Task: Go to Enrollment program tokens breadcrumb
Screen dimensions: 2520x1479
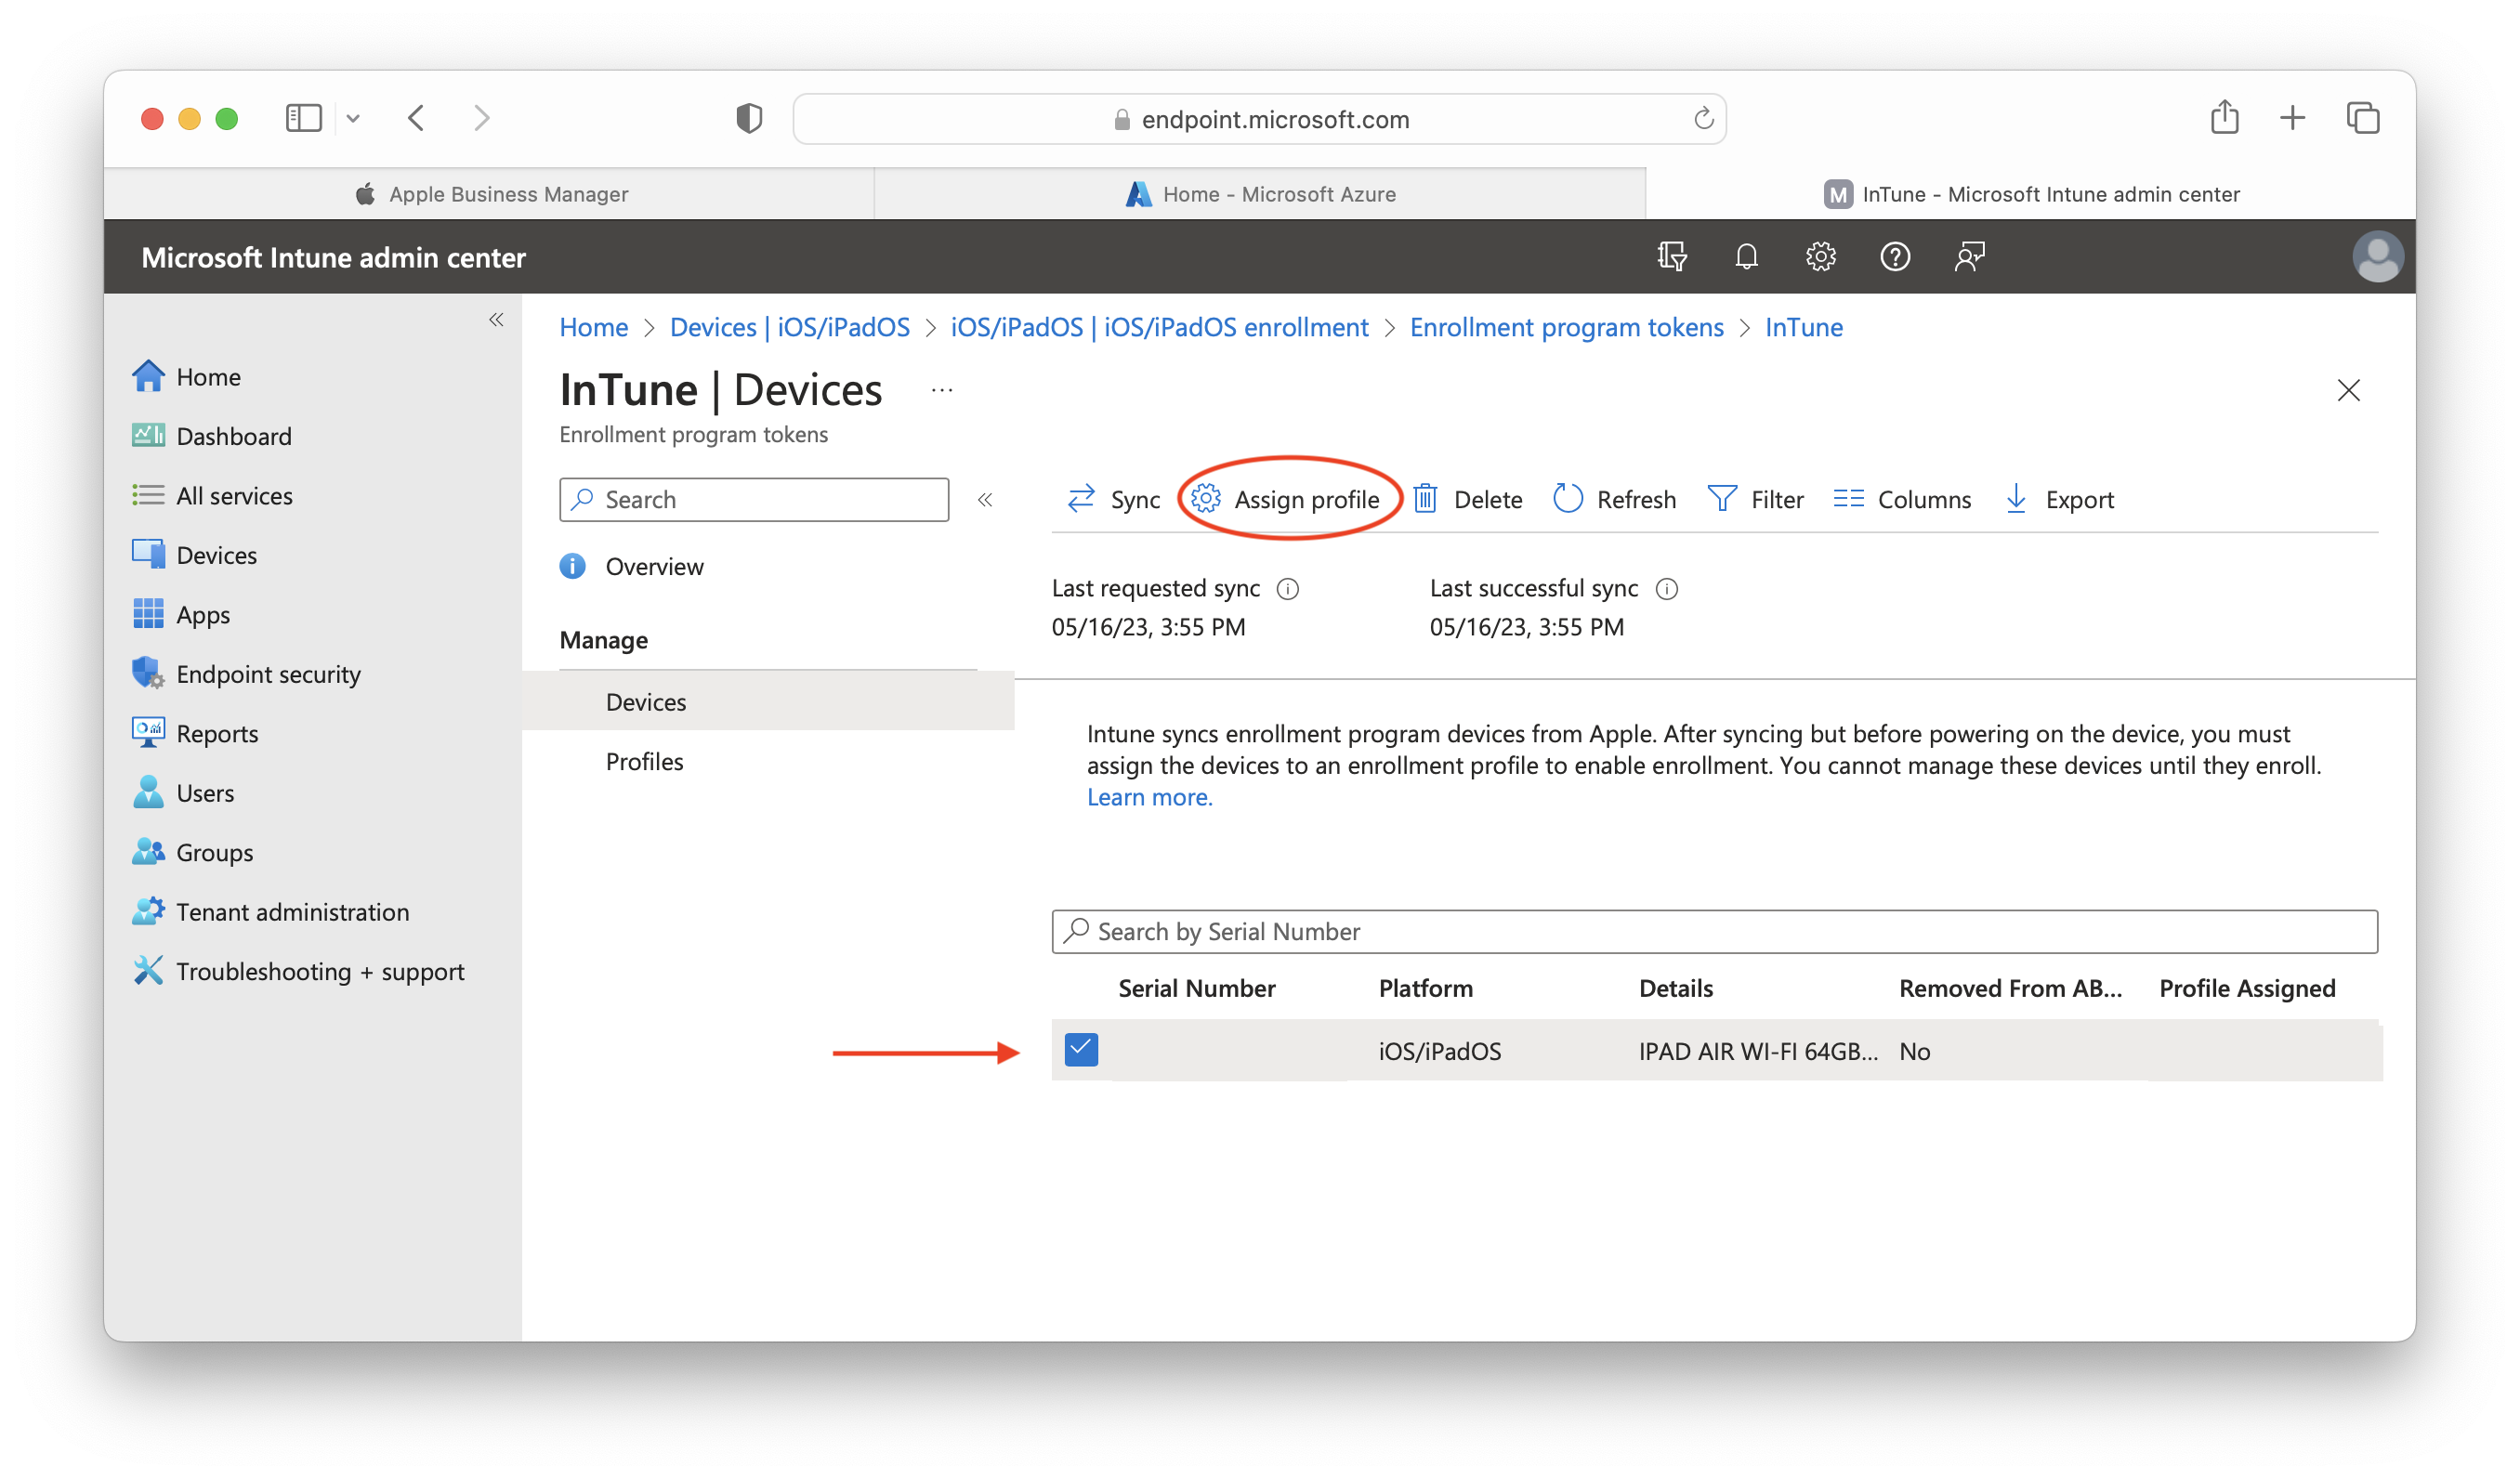Action: [1566, 327]
